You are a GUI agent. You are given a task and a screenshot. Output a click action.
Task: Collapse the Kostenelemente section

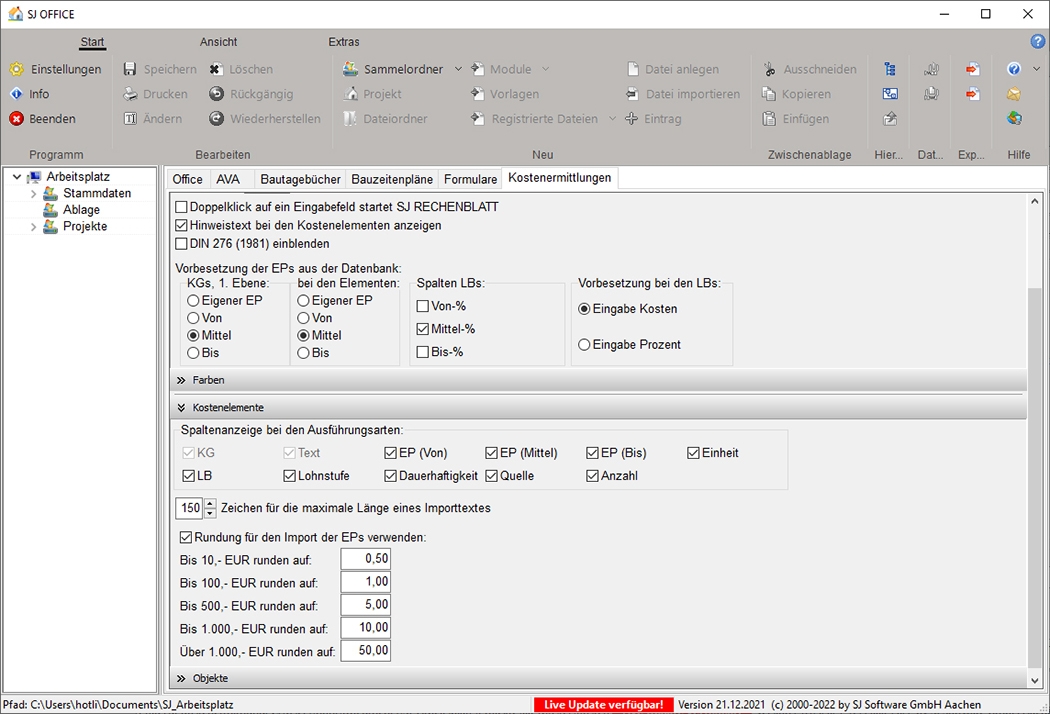tap(181, 407)
